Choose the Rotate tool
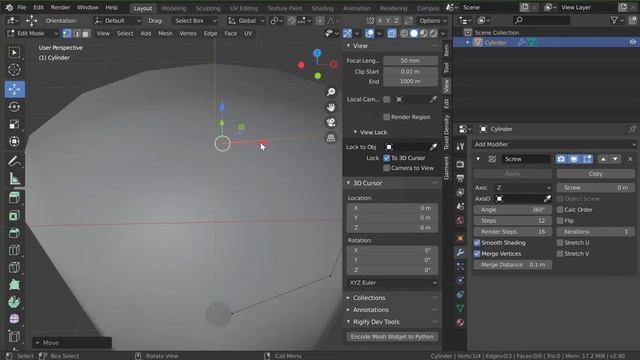Viewport: 640px width, 360px height. click(14, 107)
